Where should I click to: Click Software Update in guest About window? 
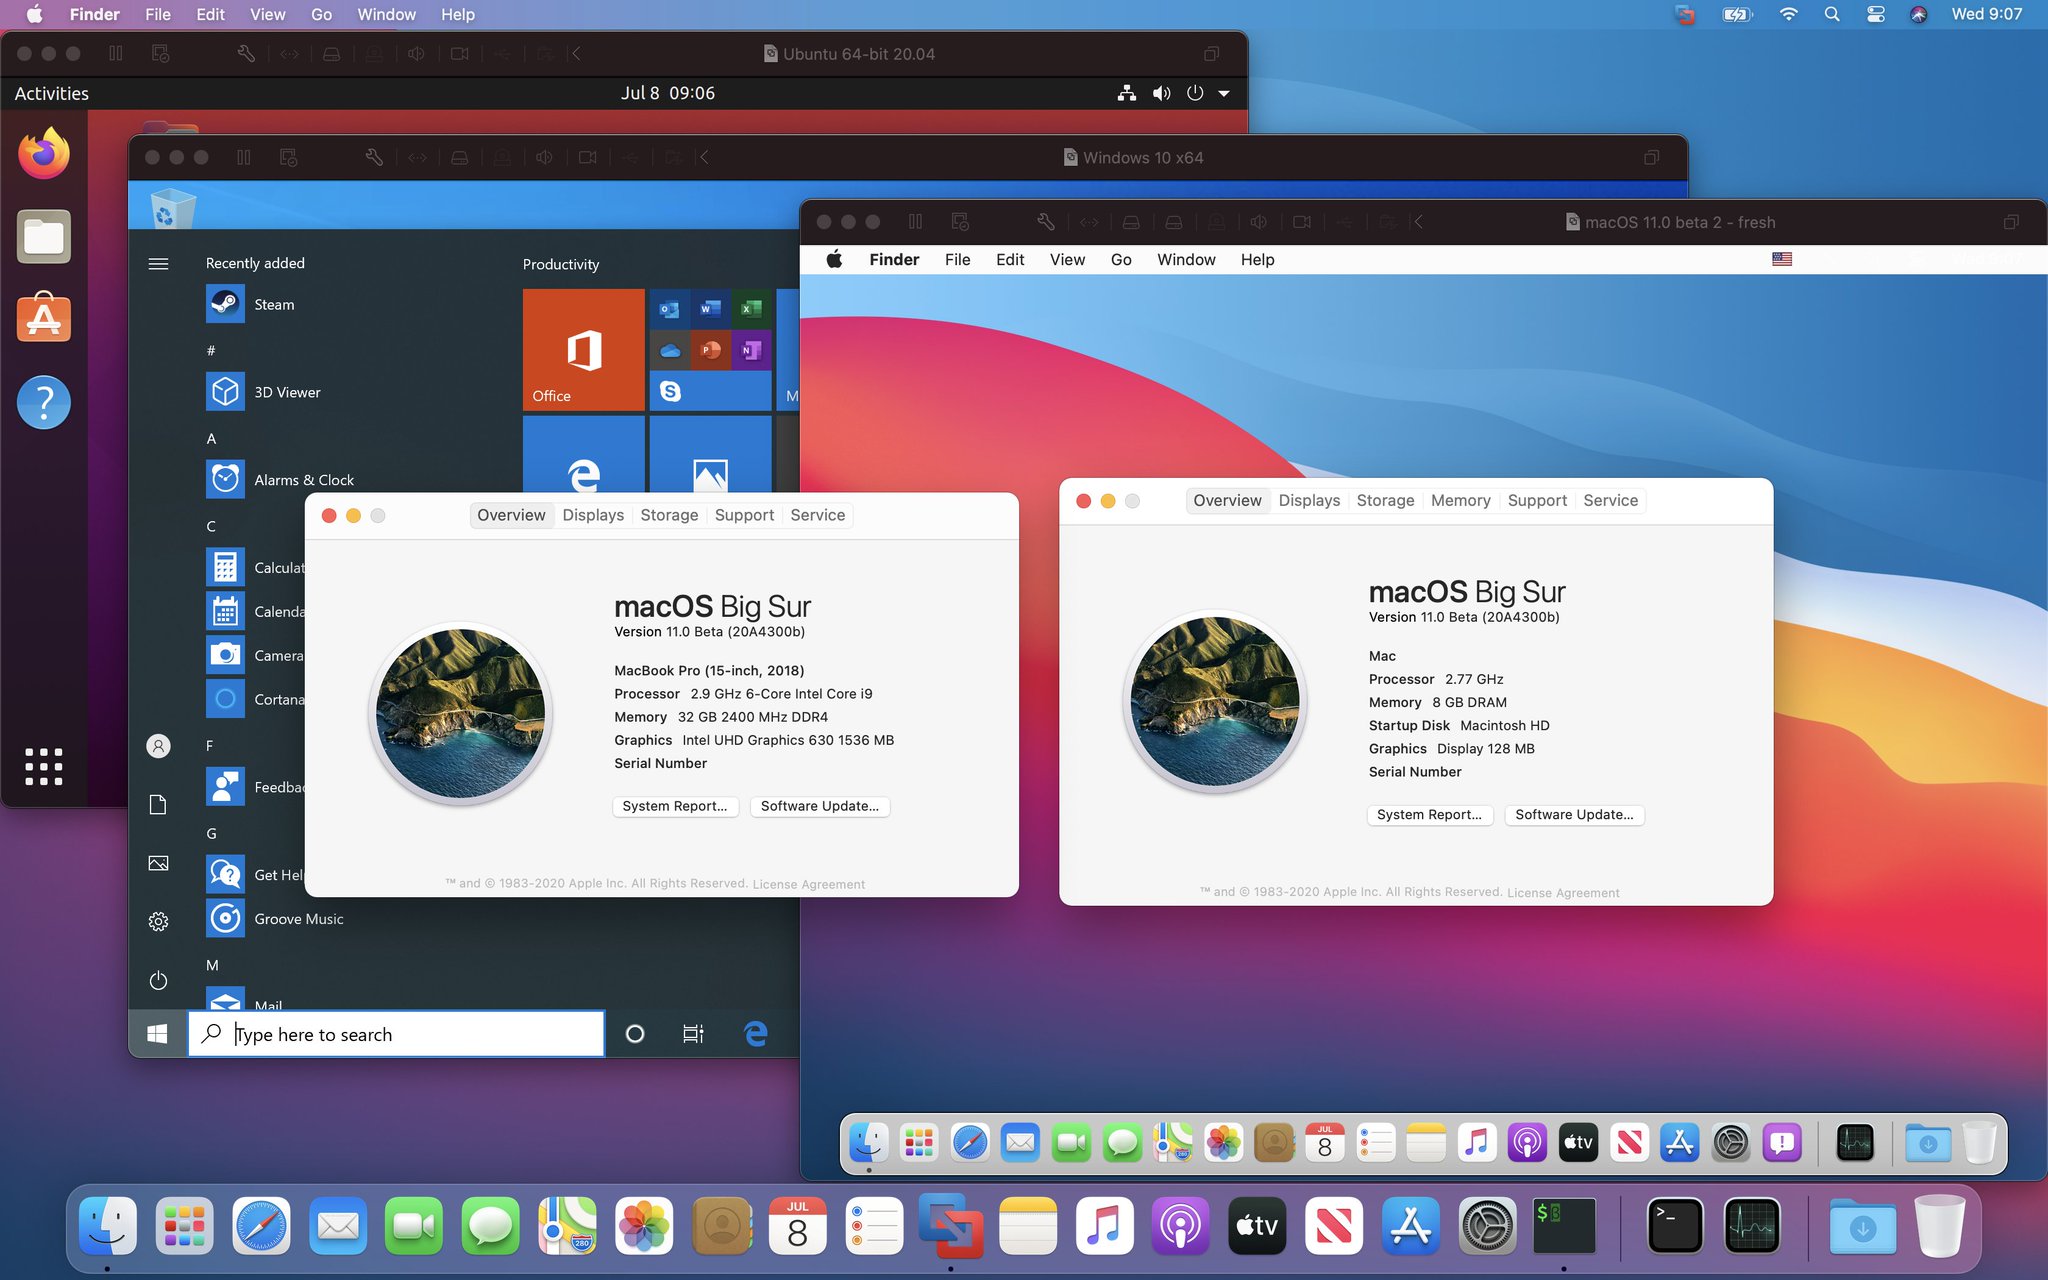click(x=1574, y=815)
